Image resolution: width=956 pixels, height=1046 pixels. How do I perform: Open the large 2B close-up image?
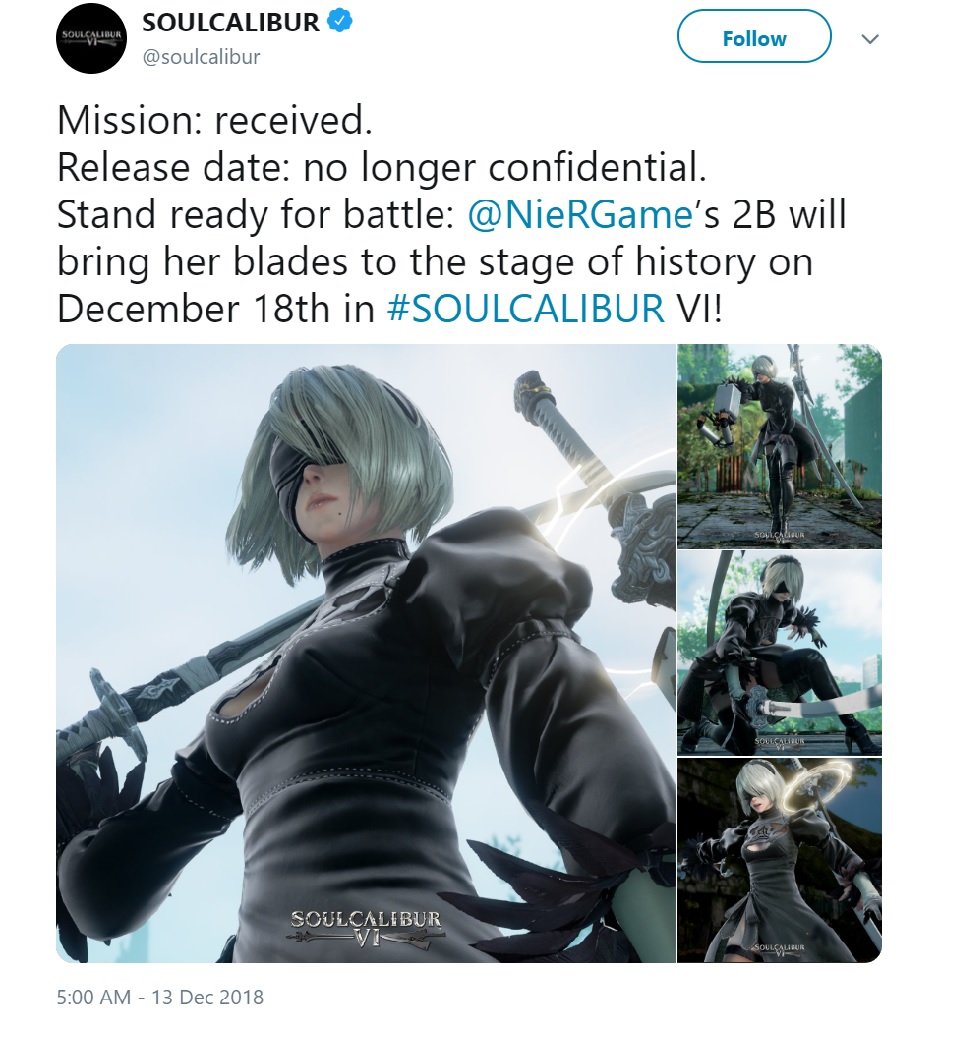(366, 653)
